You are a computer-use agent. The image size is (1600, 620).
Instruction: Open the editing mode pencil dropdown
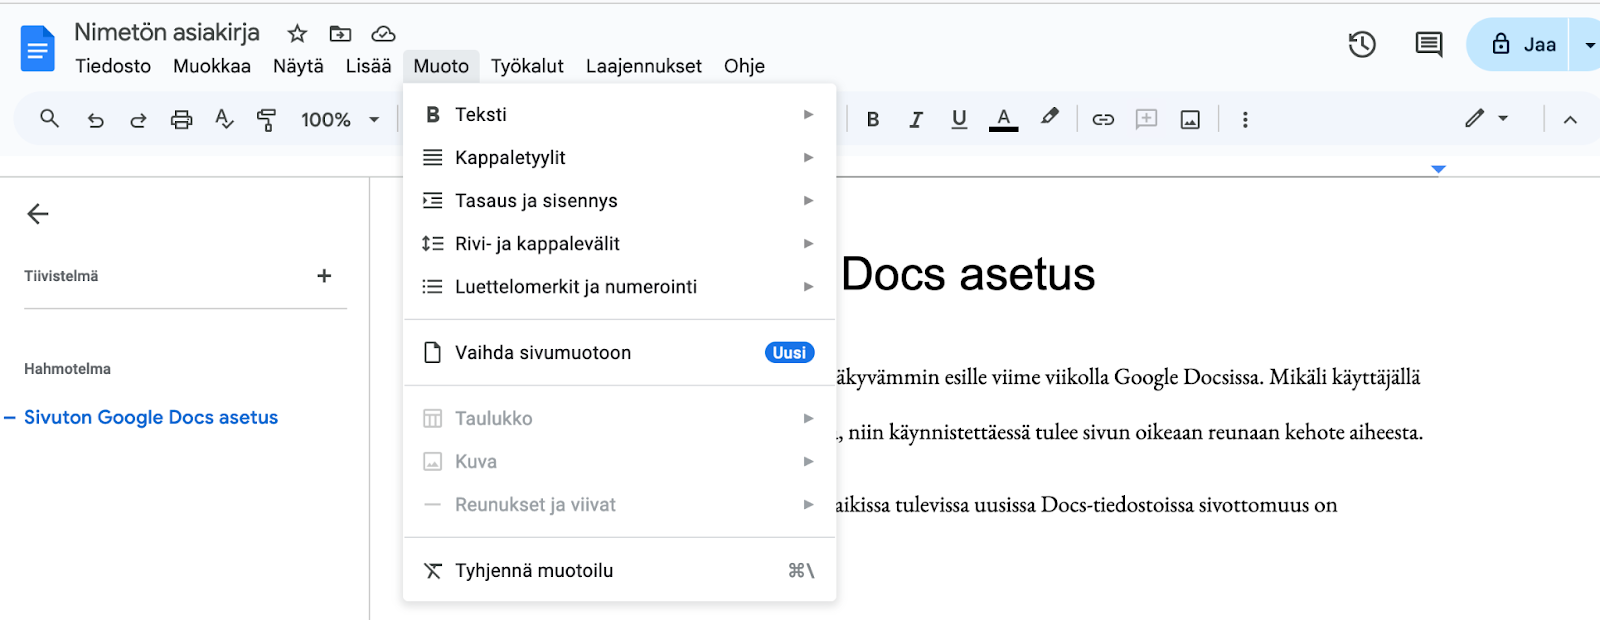(1487, 119)
